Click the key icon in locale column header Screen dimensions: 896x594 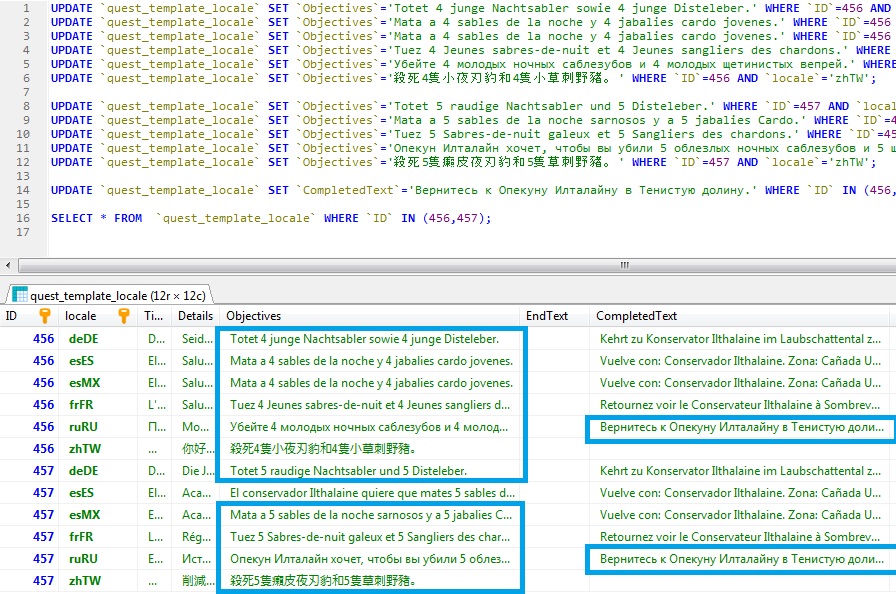click(123, 316)
